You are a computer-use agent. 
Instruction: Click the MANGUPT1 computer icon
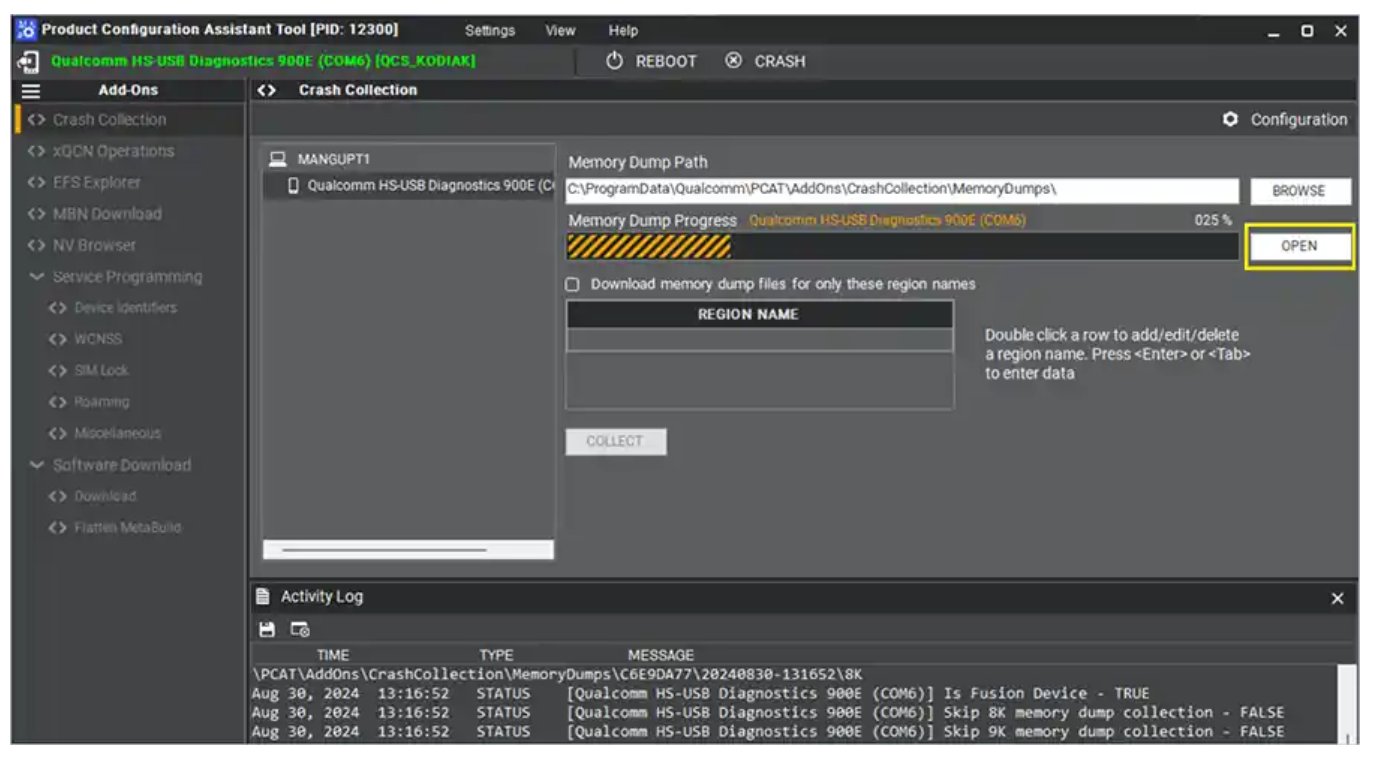click(x=279, y=159)
